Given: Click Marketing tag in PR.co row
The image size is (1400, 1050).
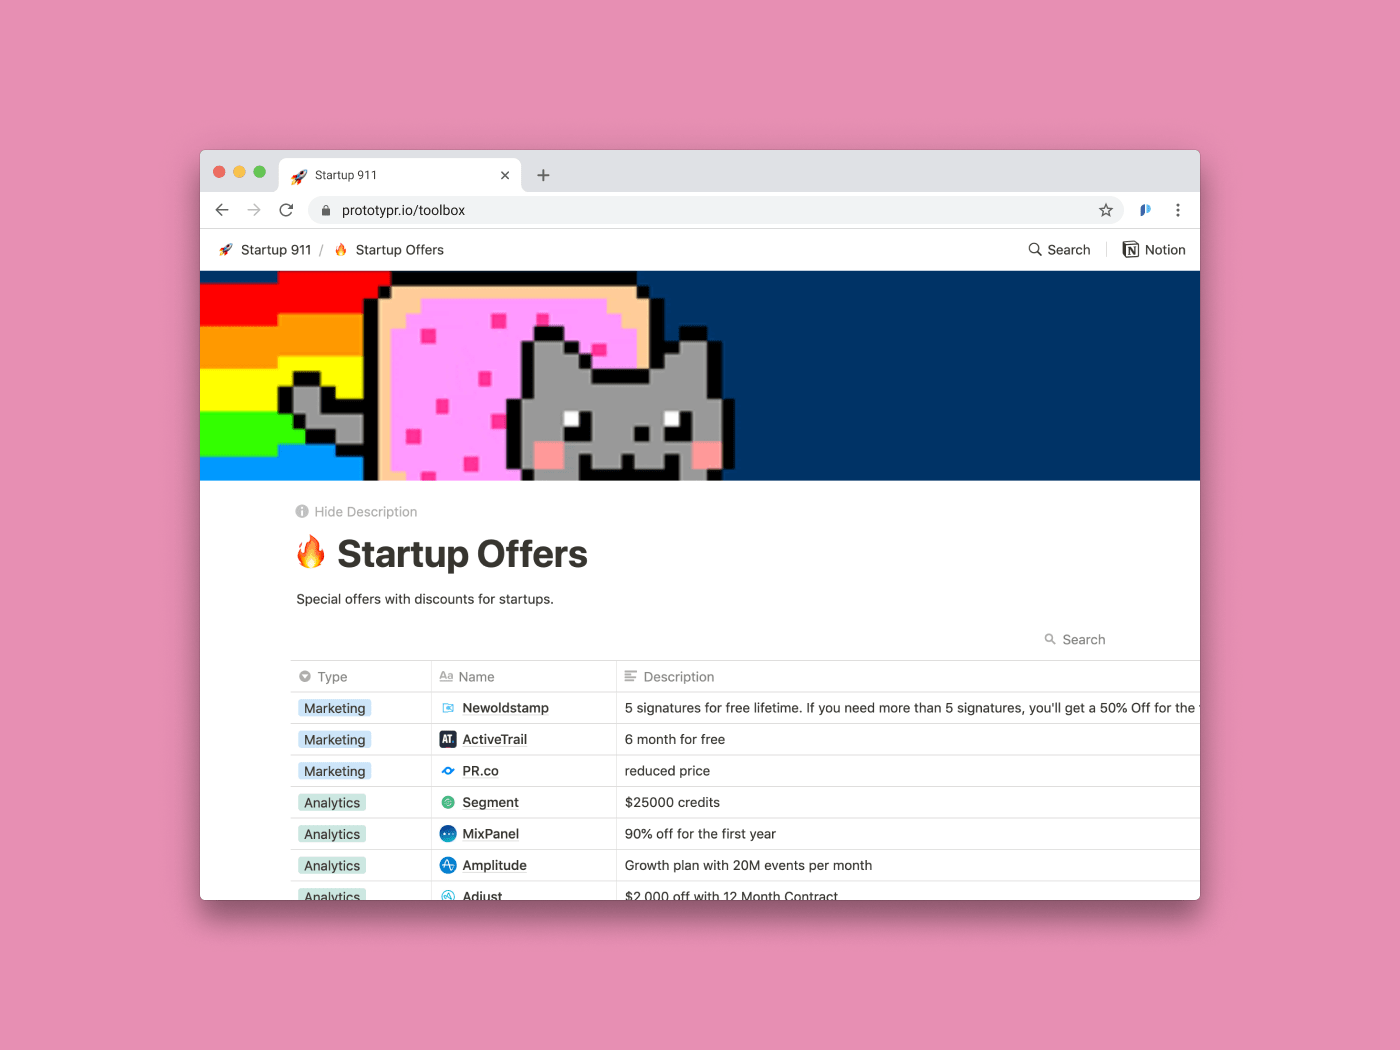Looking at the screenshot, I should point(335,771).
